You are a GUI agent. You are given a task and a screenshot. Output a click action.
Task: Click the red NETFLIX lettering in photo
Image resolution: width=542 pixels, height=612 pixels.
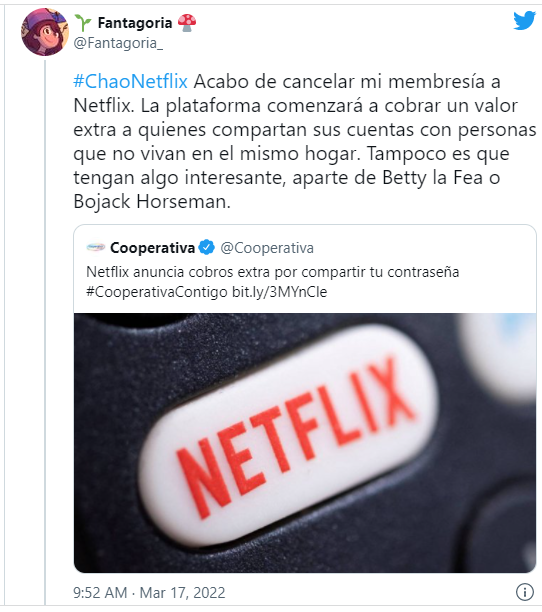point(296,436)
